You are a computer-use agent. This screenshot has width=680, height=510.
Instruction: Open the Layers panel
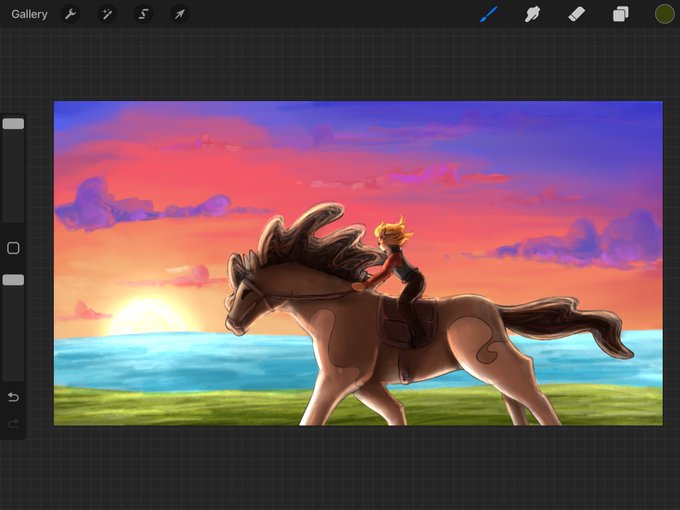pos(621,14)
